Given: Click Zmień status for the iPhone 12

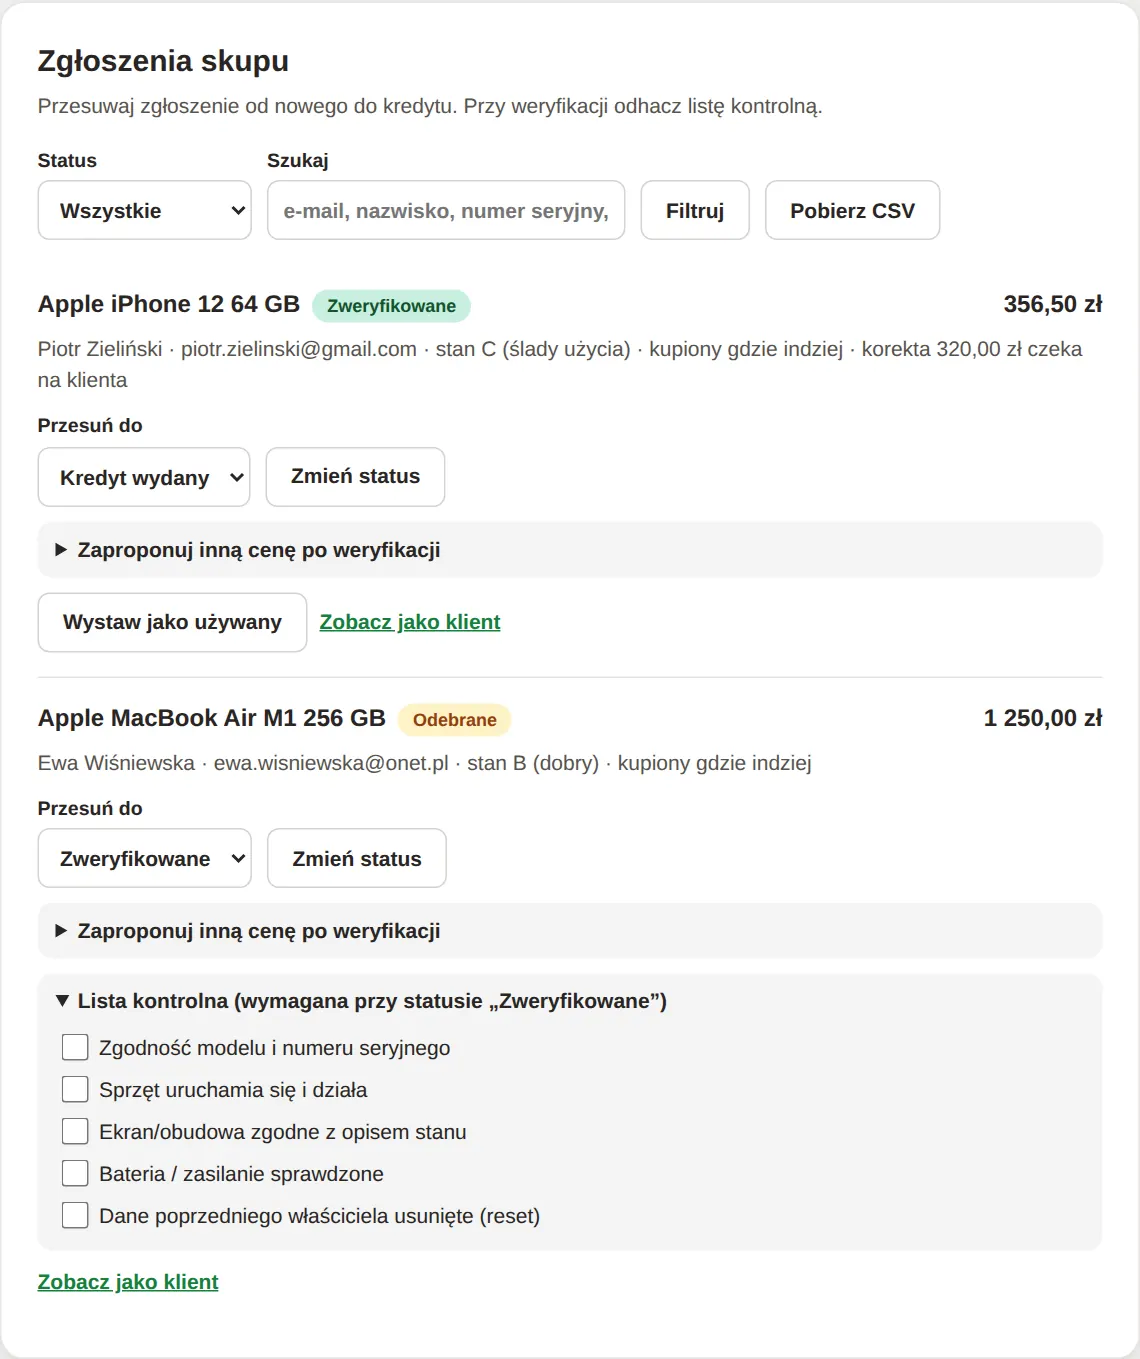Looking at the screenshot, I should pyautogui.click(x=355, y=477).
